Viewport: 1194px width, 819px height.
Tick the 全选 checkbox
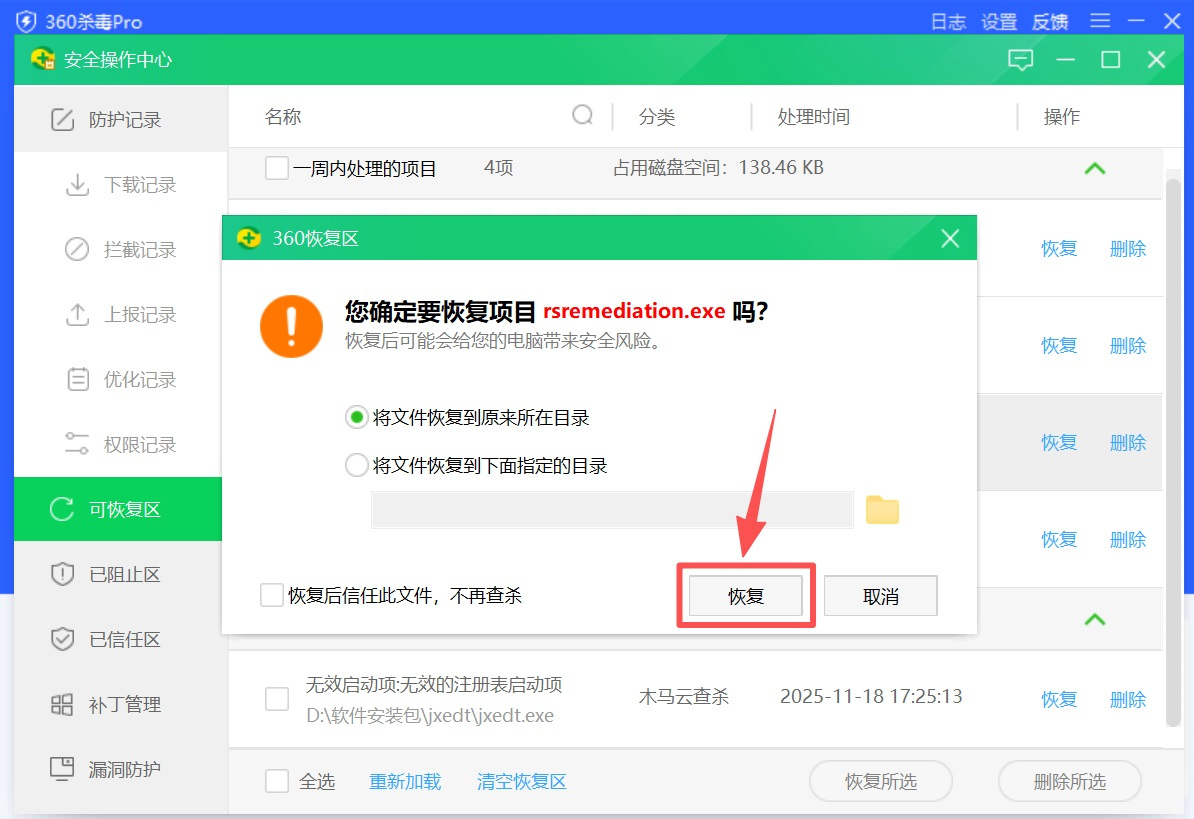click(x=277, y=781)
